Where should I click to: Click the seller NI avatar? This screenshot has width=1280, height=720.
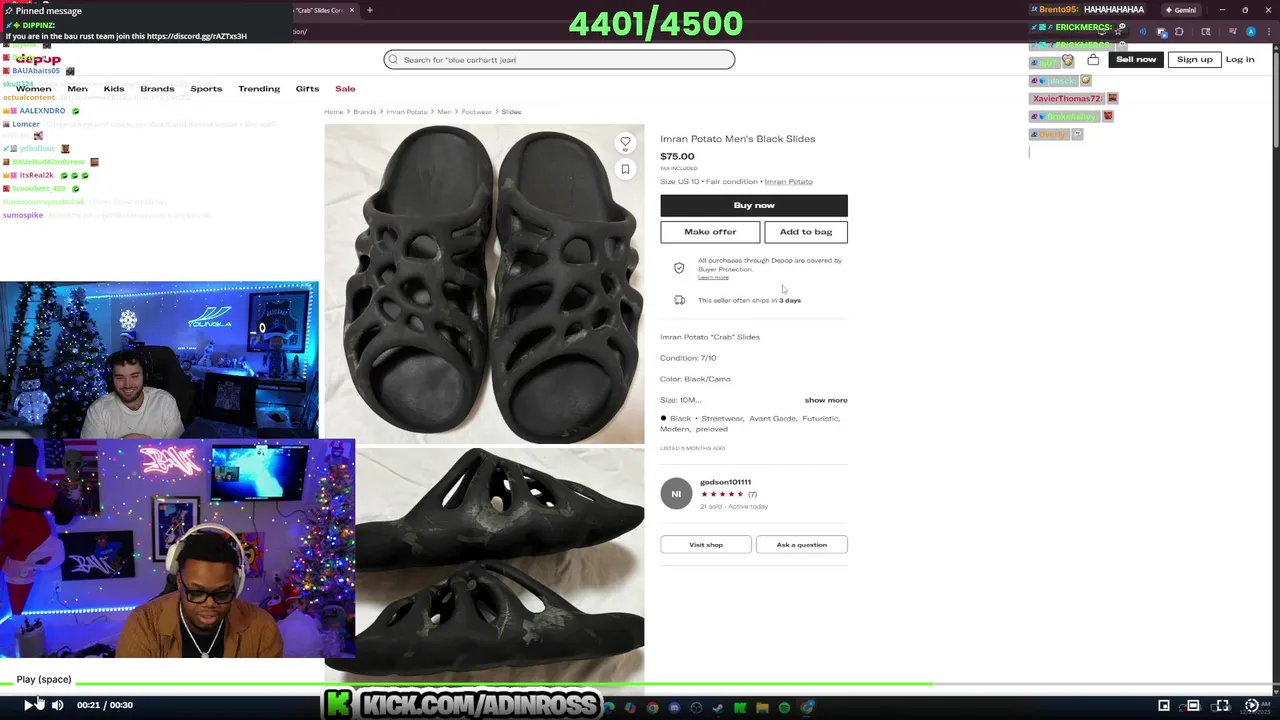click(676, 494)
